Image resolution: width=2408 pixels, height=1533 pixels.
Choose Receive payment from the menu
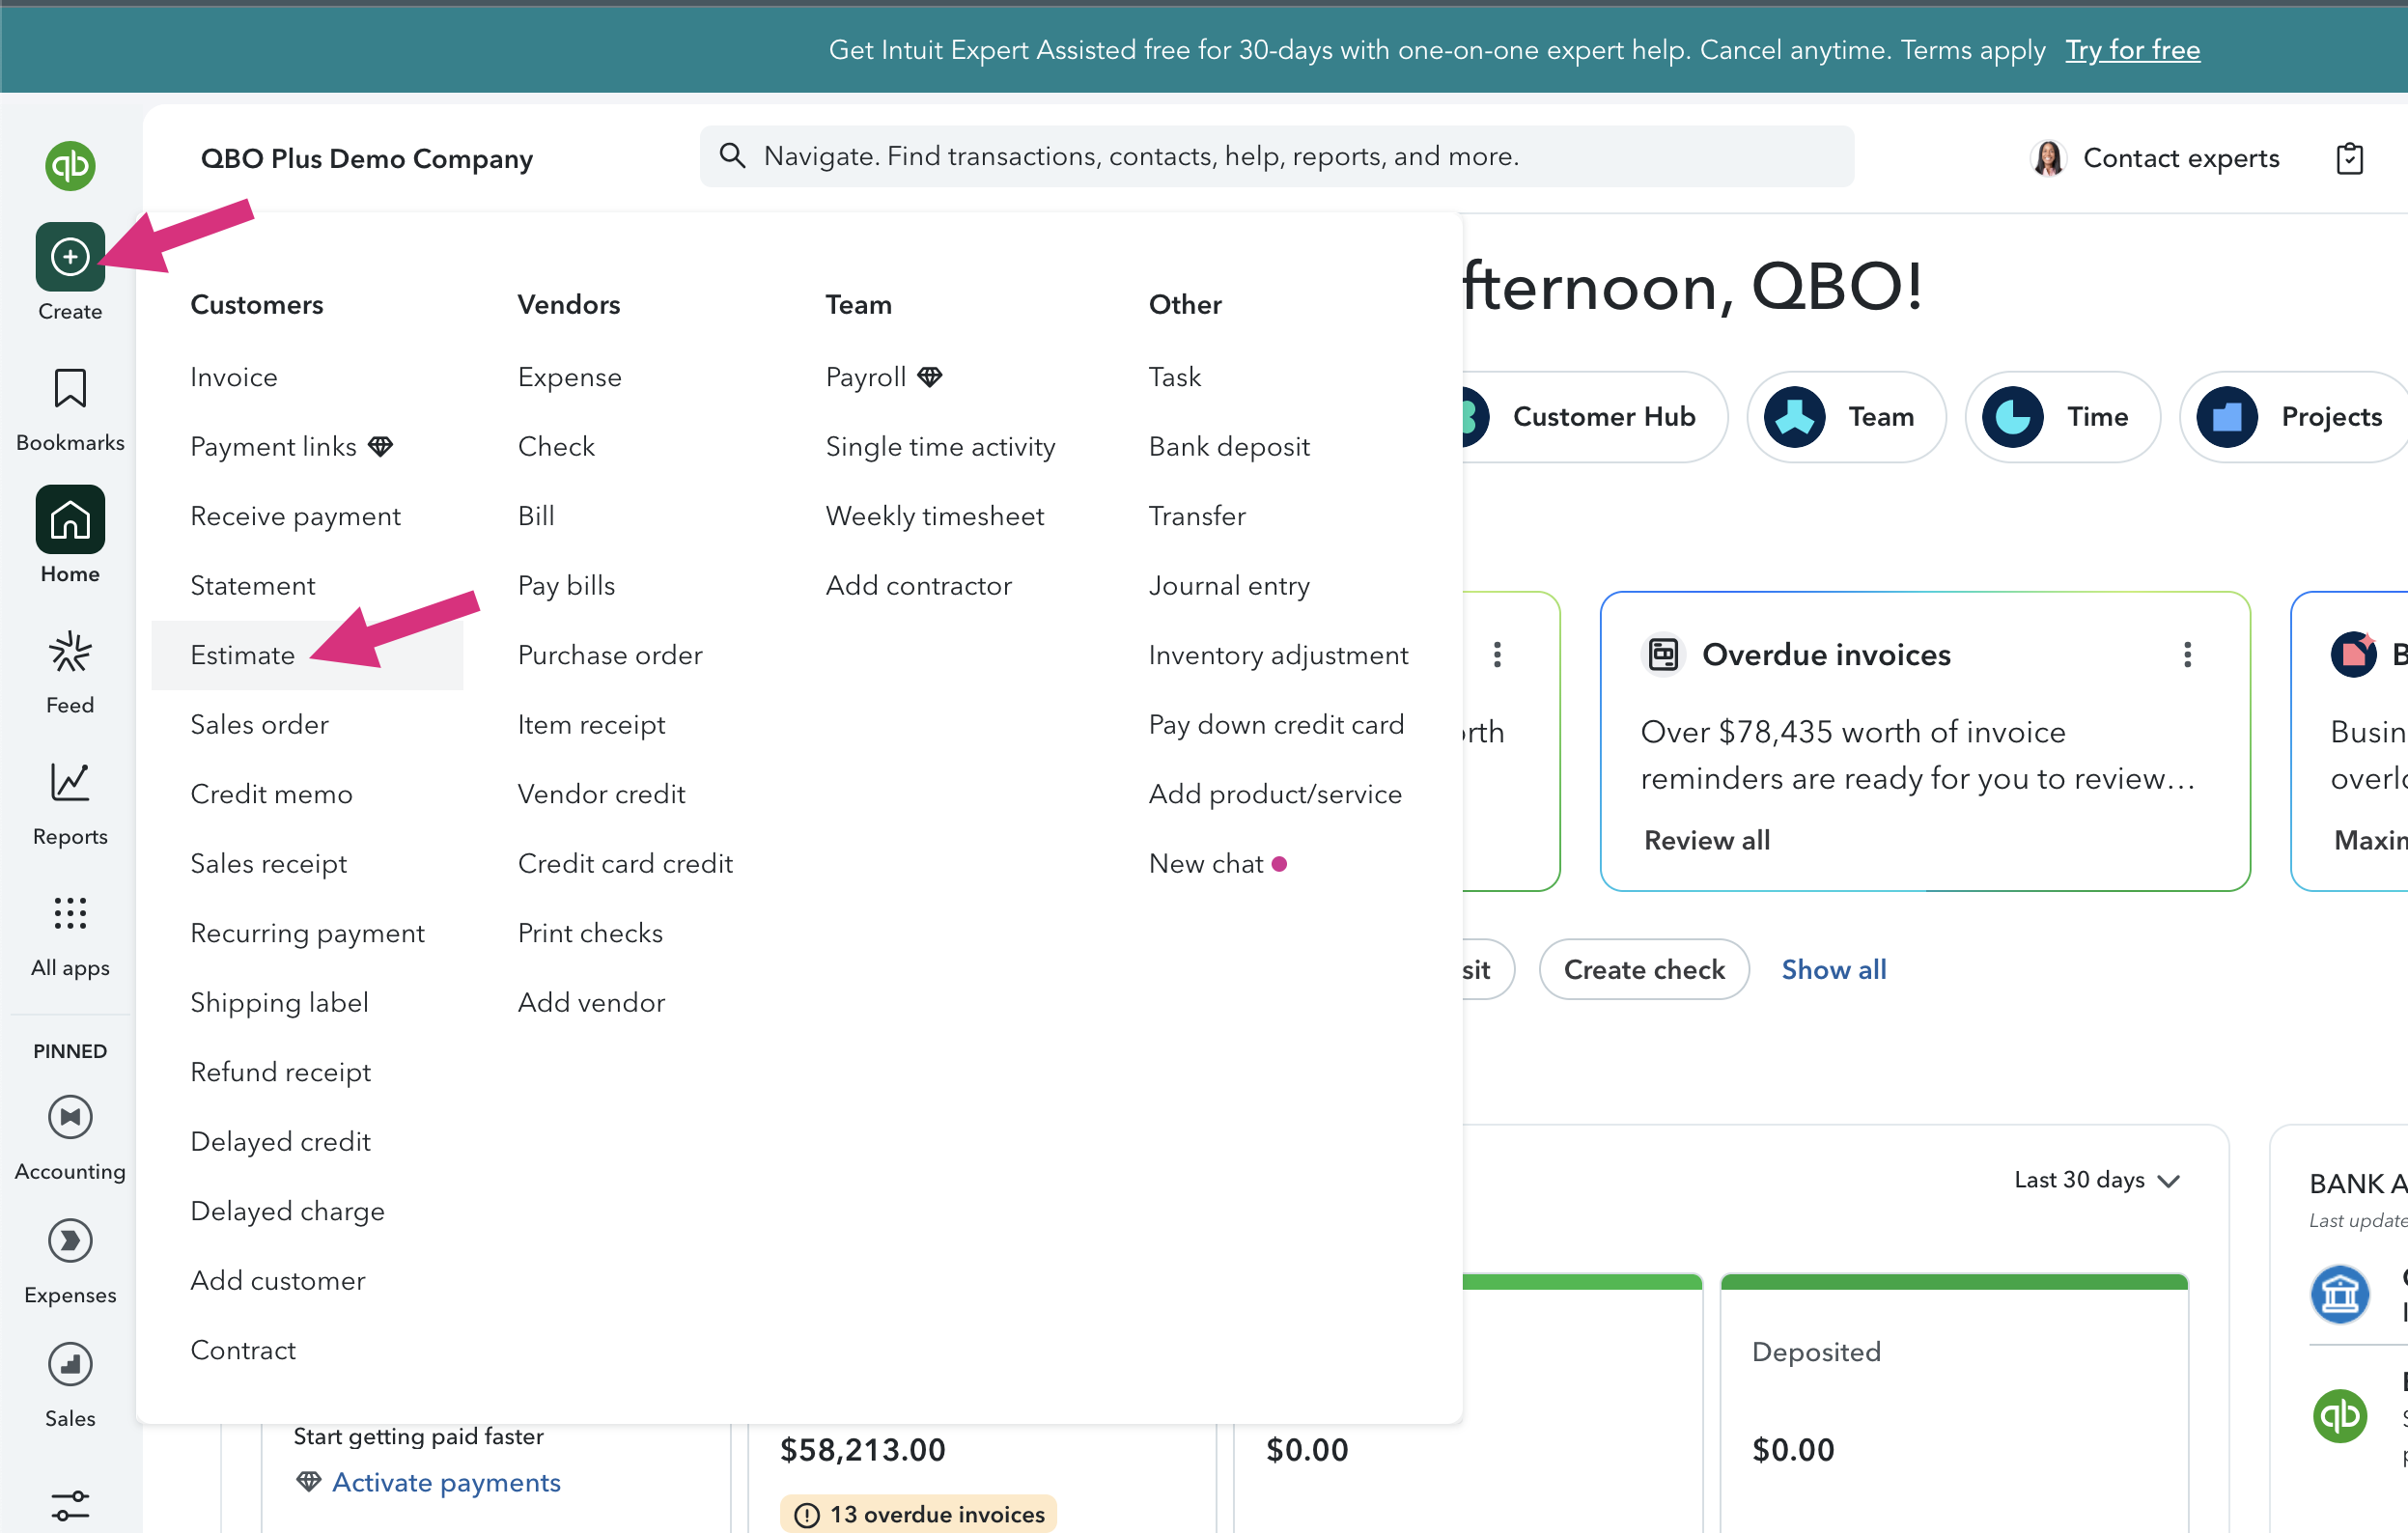(295, 516)
